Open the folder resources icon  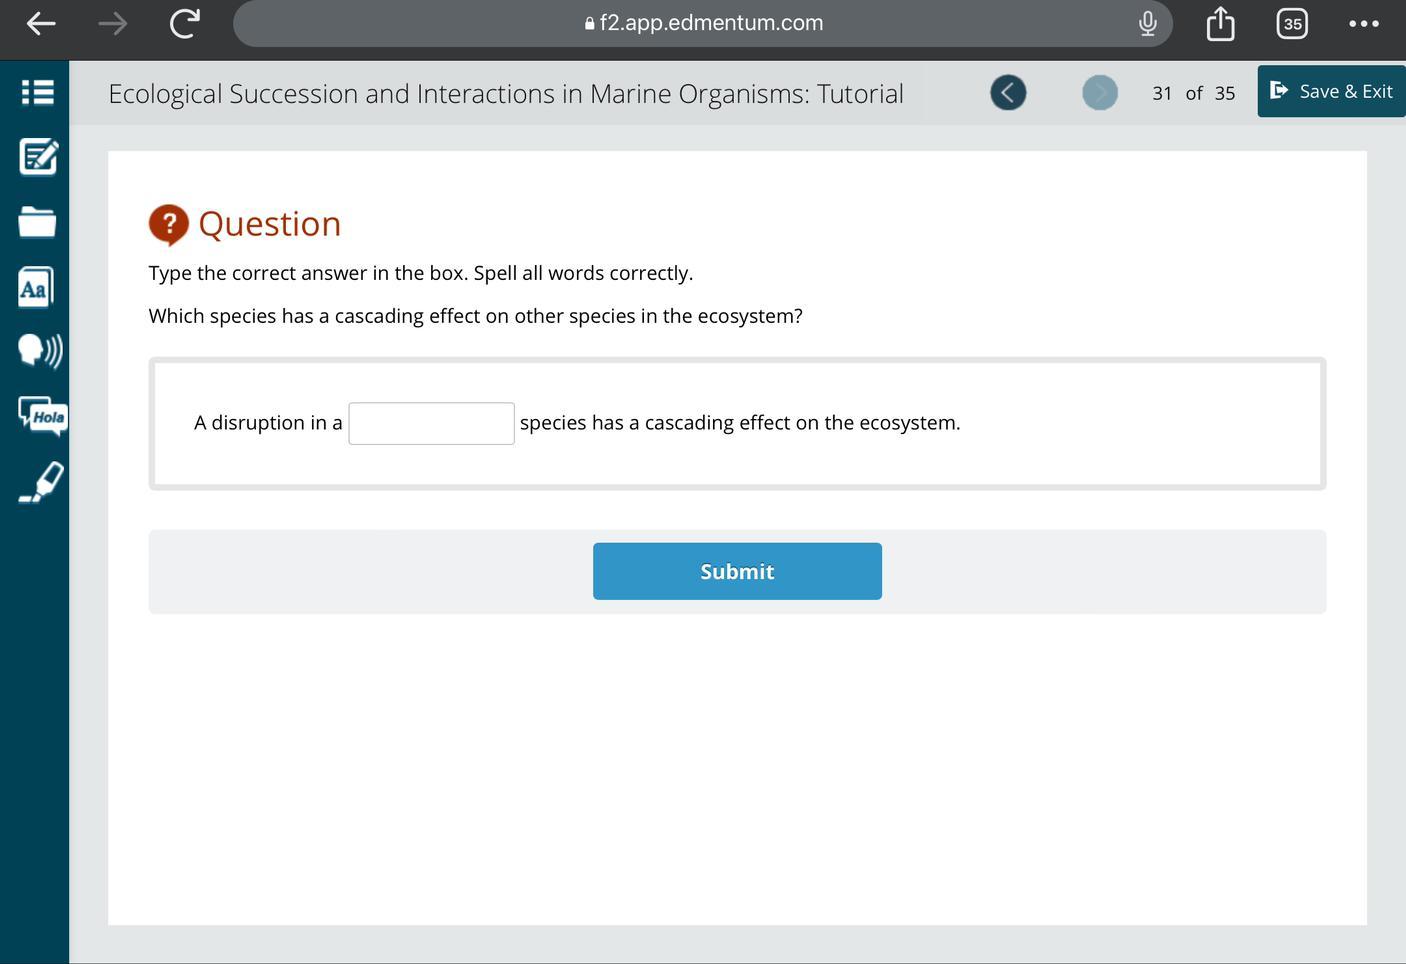[x=37, y=221]
